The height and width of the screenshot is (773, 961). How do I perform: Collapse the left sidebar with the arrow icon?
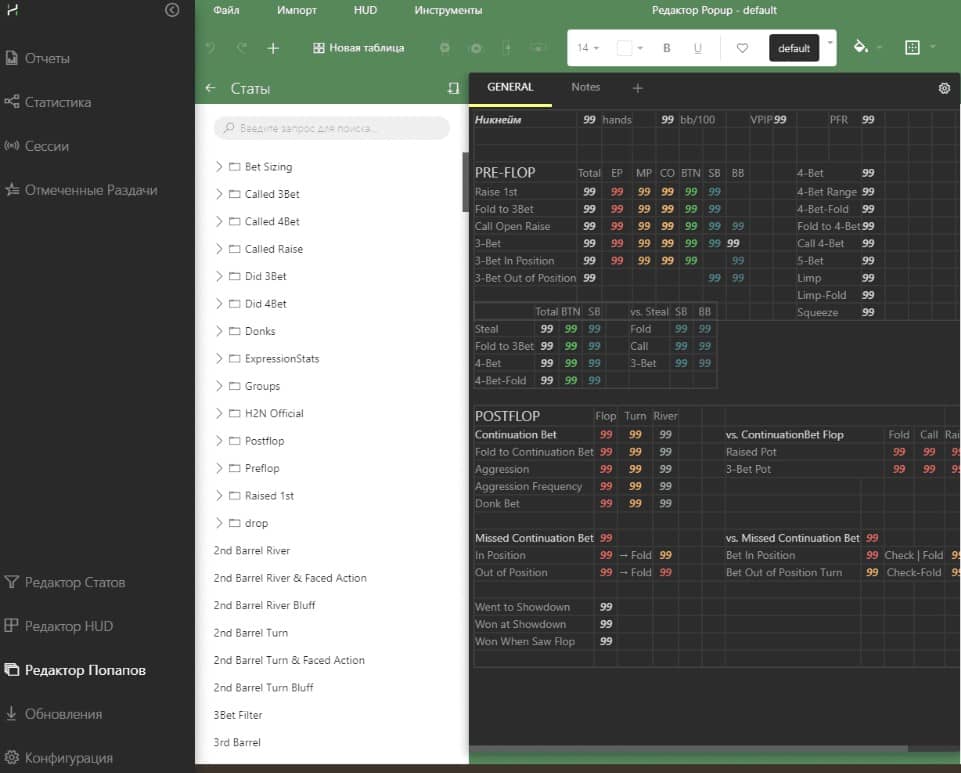click(x=172, y=10)
